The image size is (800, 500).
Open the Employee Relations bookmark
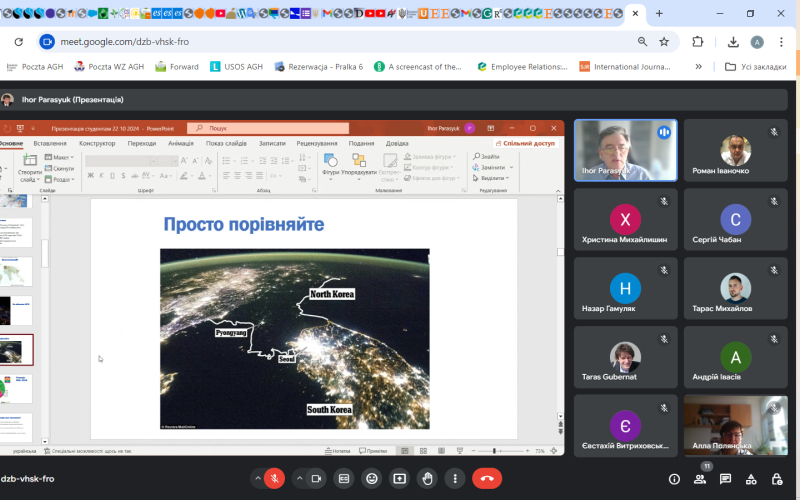522,67
